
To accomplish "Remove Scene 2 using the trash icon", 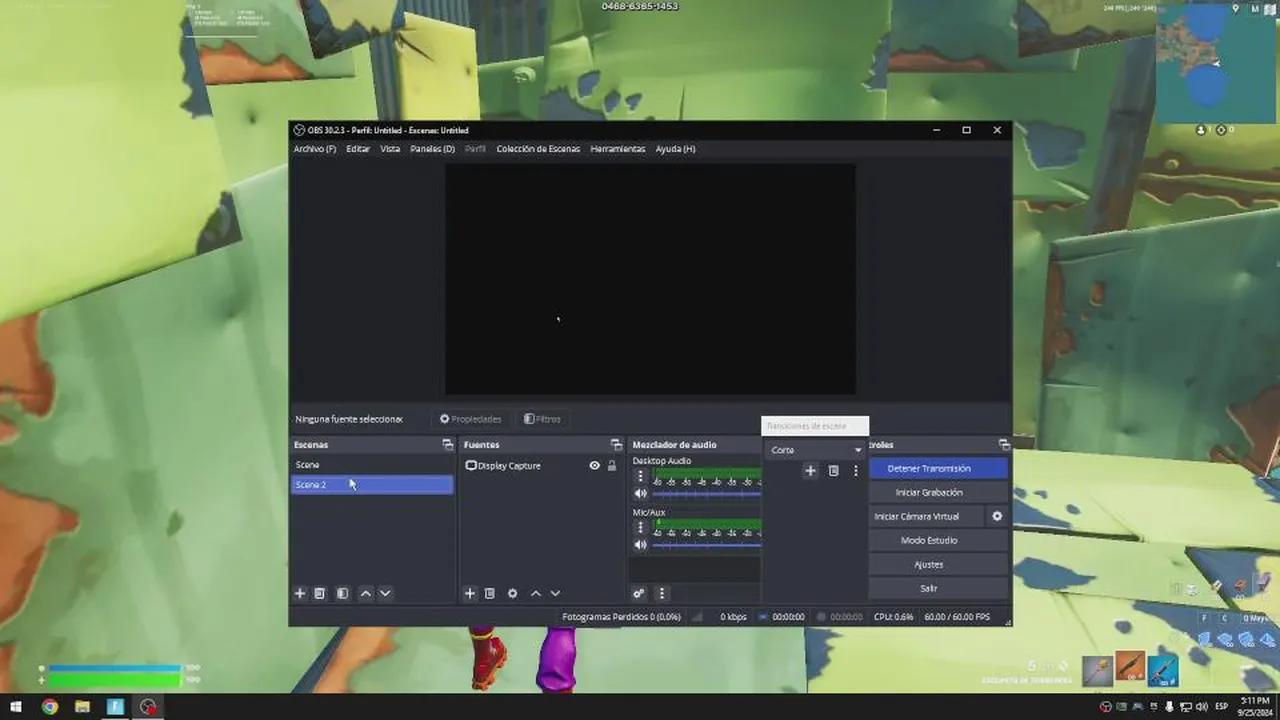I will click(320, 593).
